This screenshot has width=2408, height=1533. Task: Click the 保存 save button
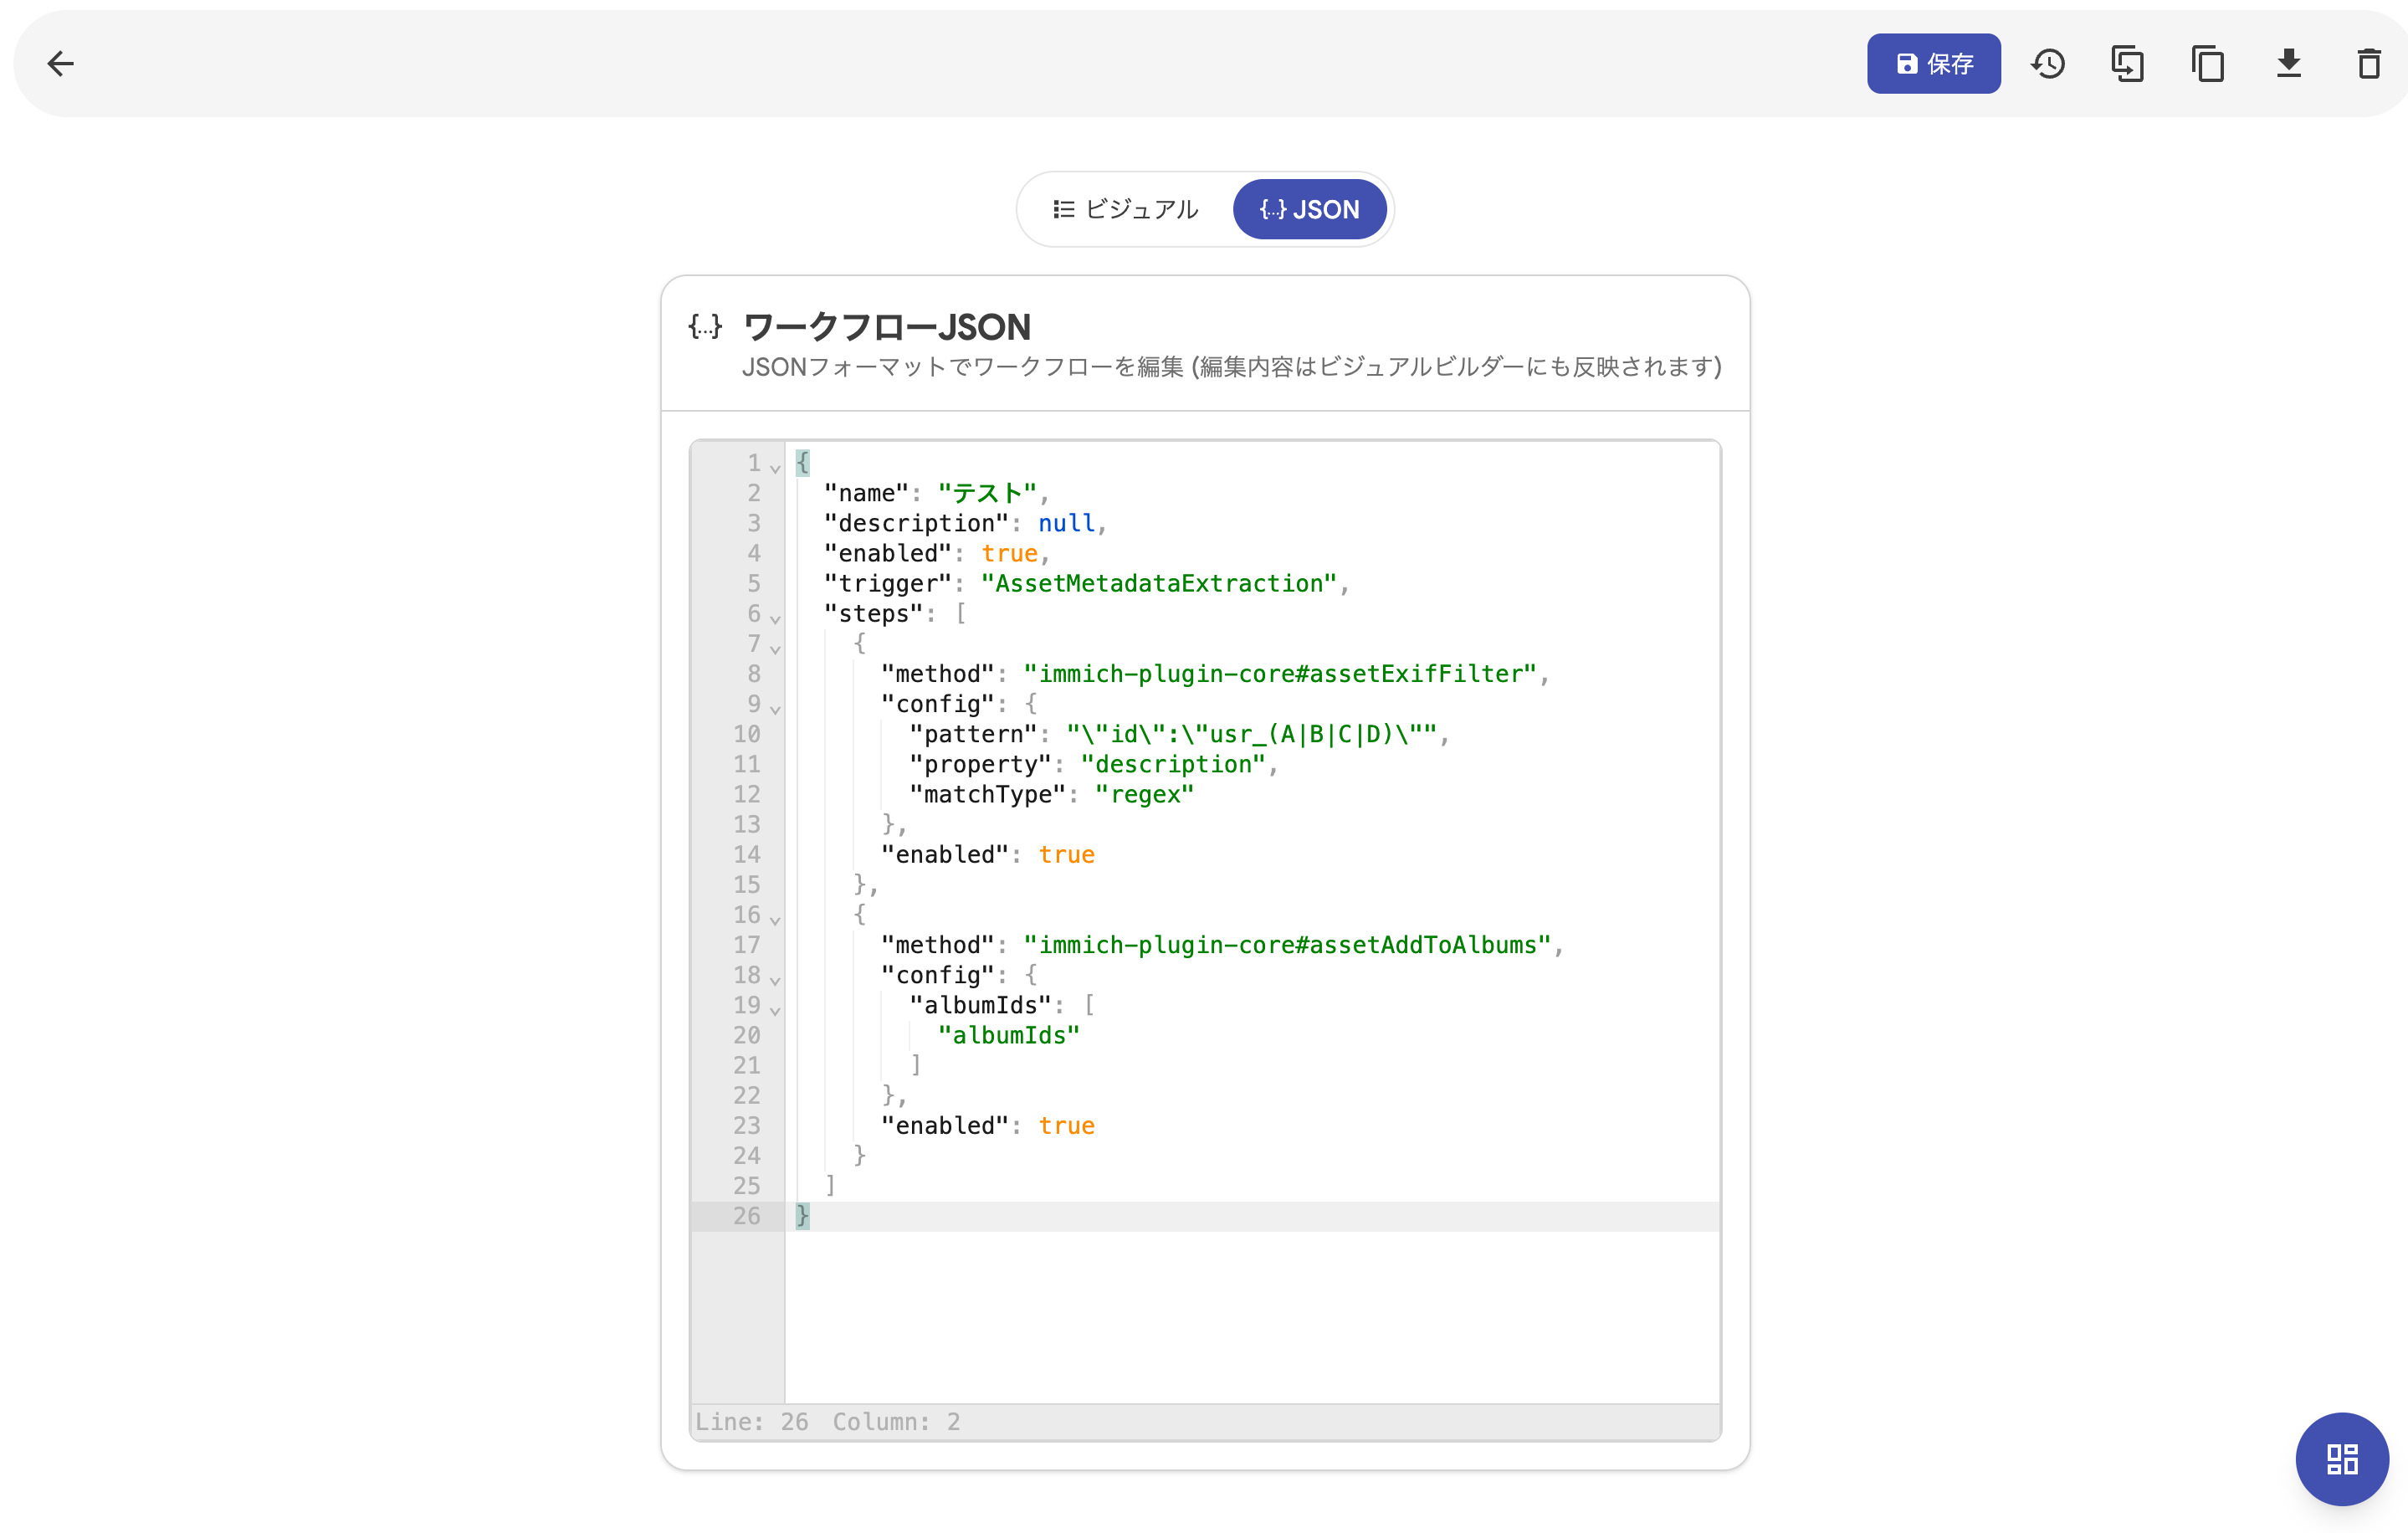click(x=1933, y=64)
